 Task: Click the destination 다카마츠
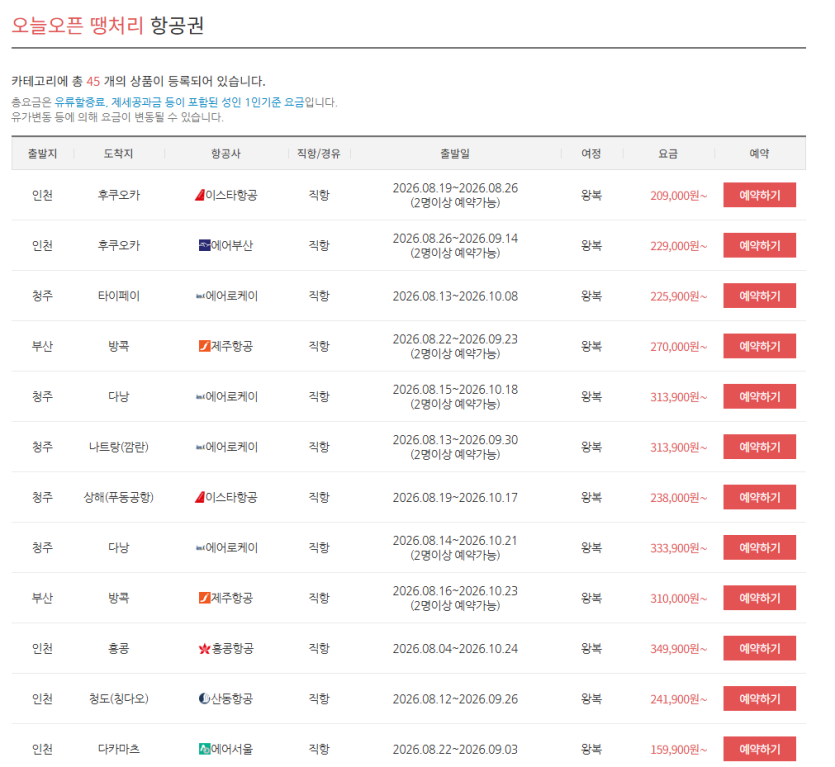pyautogui.click(x=118, y=749)
